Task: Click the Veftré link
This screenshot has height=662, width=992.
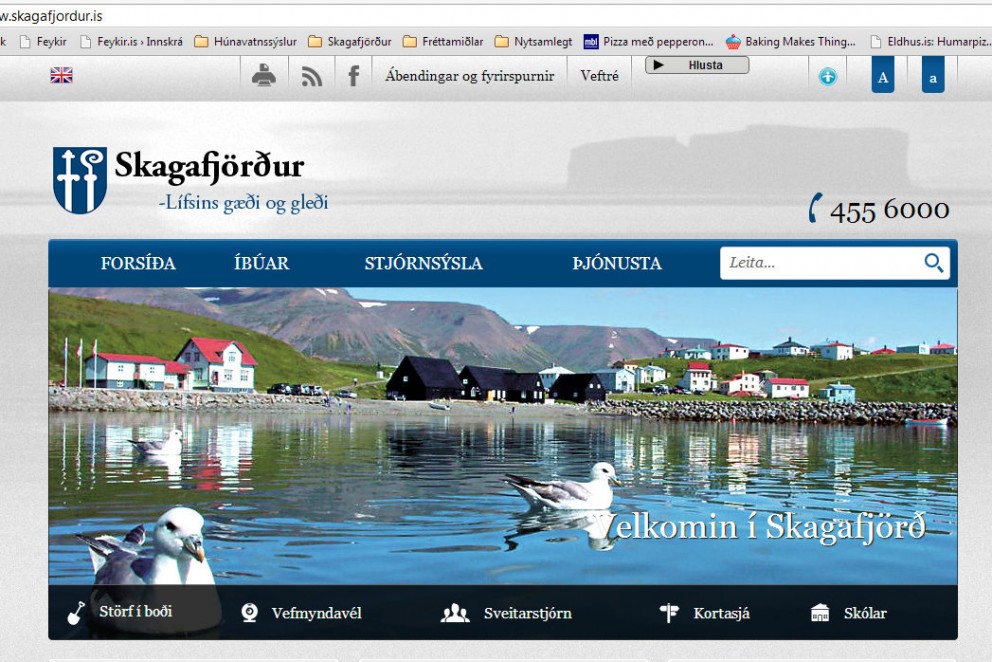Action: [600, 74]
